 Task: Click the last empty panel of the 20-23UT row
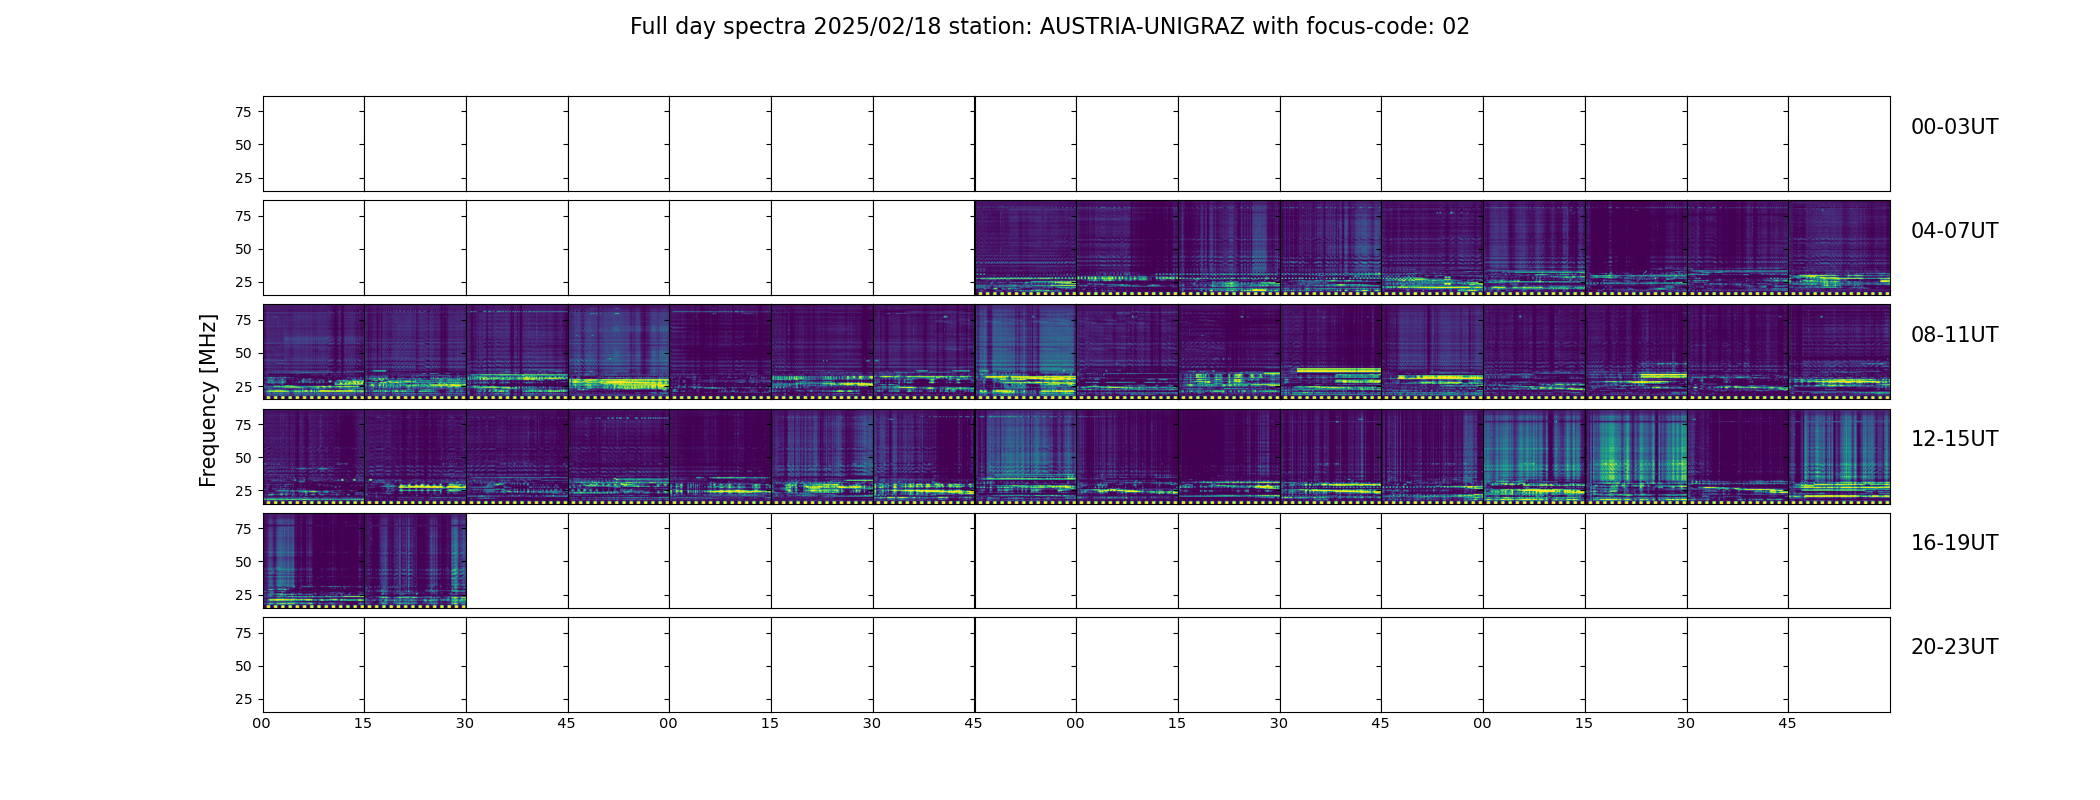coord(1840,665)
